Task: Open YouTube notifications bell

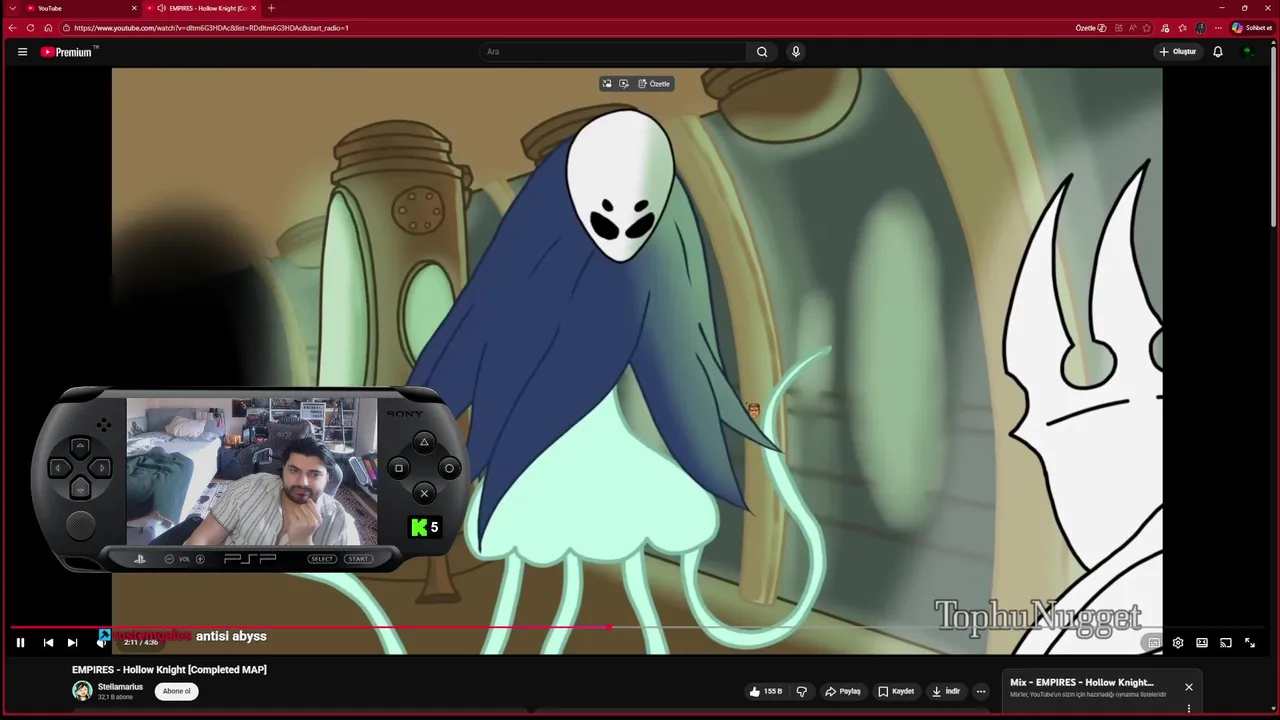Action: pos(1218,52)
